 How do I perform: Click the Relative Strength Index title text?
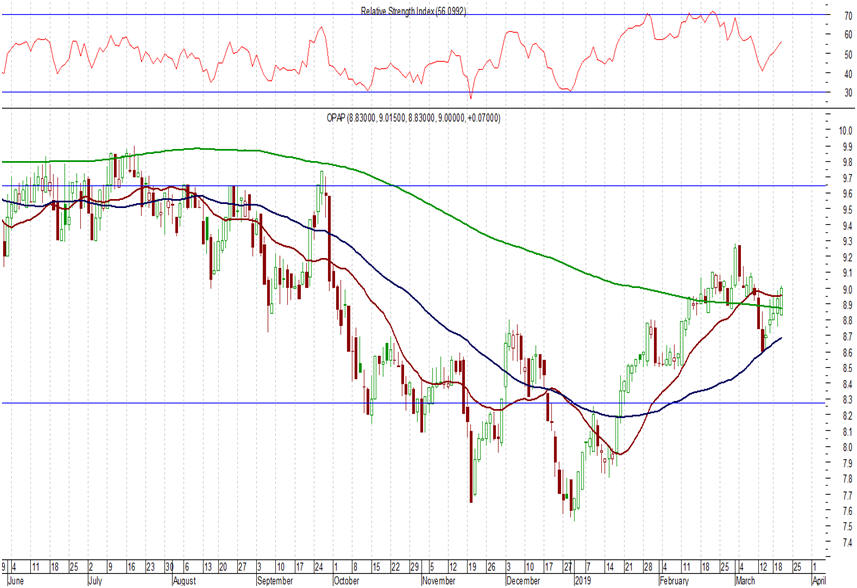click(x=413, y=11)
